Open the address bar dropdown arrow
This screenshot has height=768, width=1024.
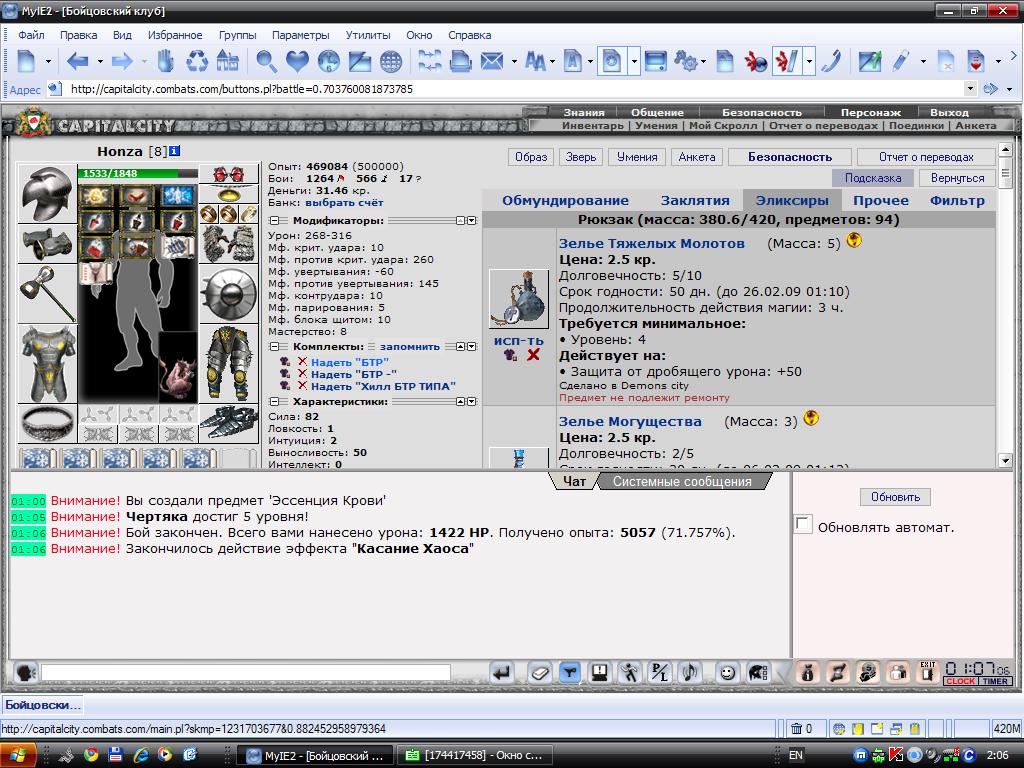point(970,89)
